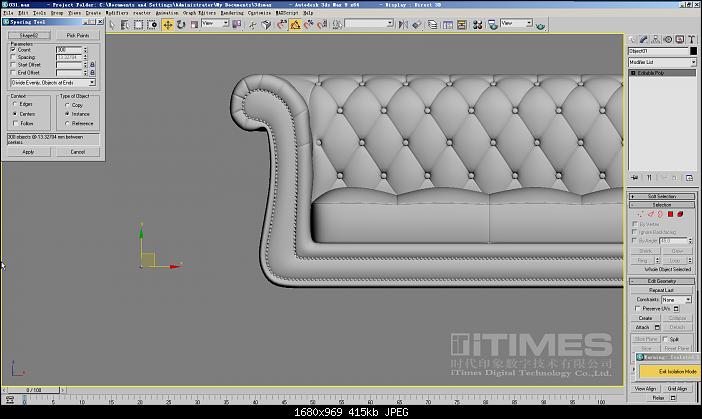Image resolution: width=702 pixels, height=419 pixels.
Task: Open the Layer Manager icon
Action: 432,25
